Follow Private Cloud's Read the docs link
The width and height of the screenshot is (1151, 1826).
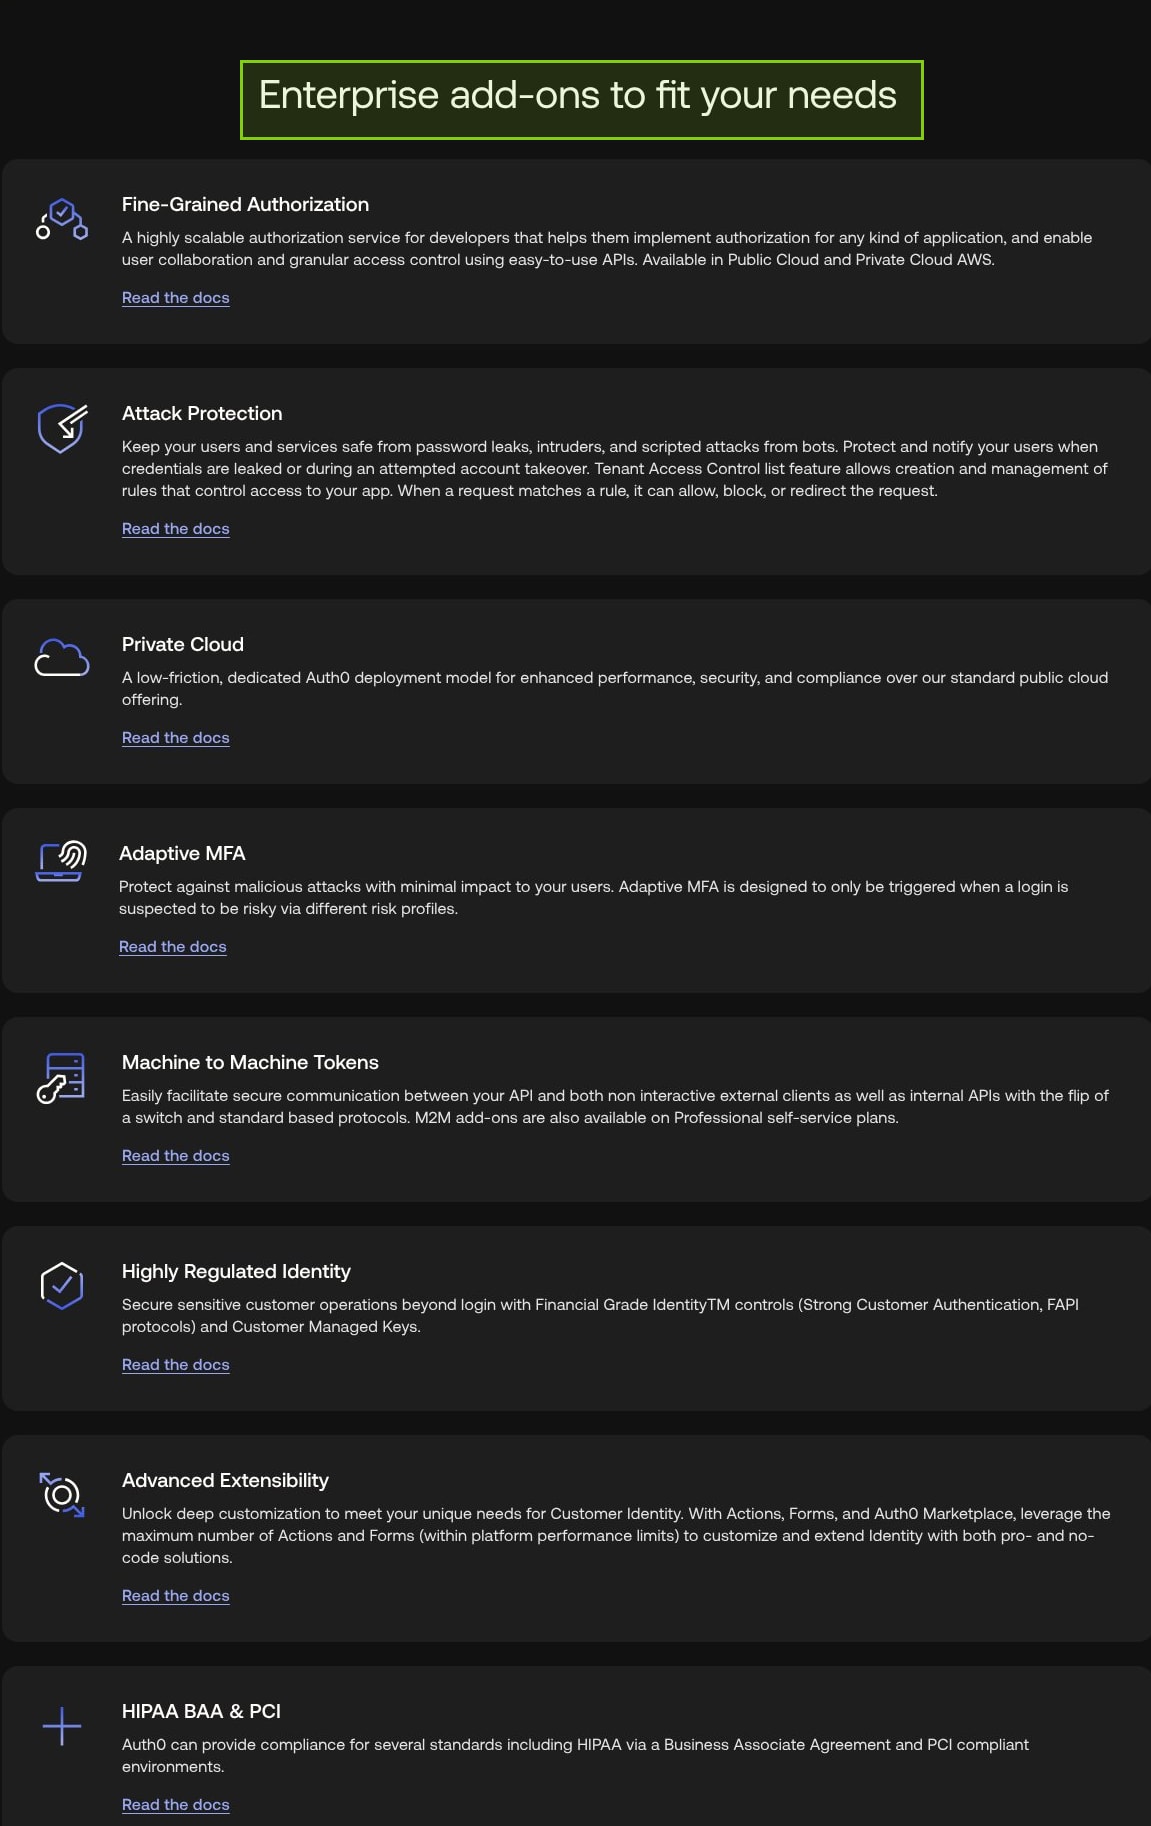(176, 738)
